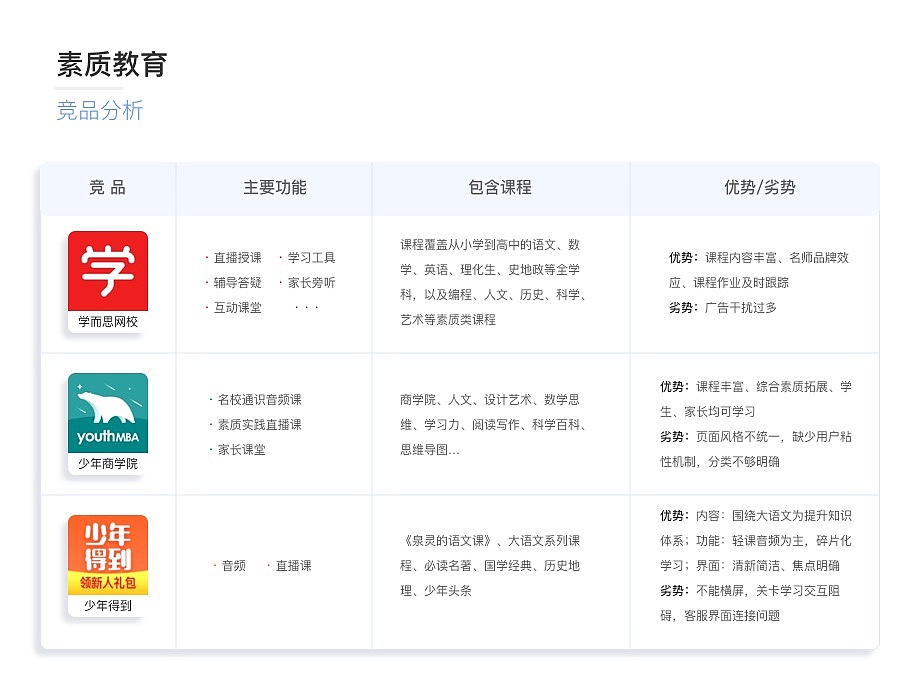The image size is (920, 690).
Task: Click the 竞品分析 subtitle
Action: tap(100, 110)
